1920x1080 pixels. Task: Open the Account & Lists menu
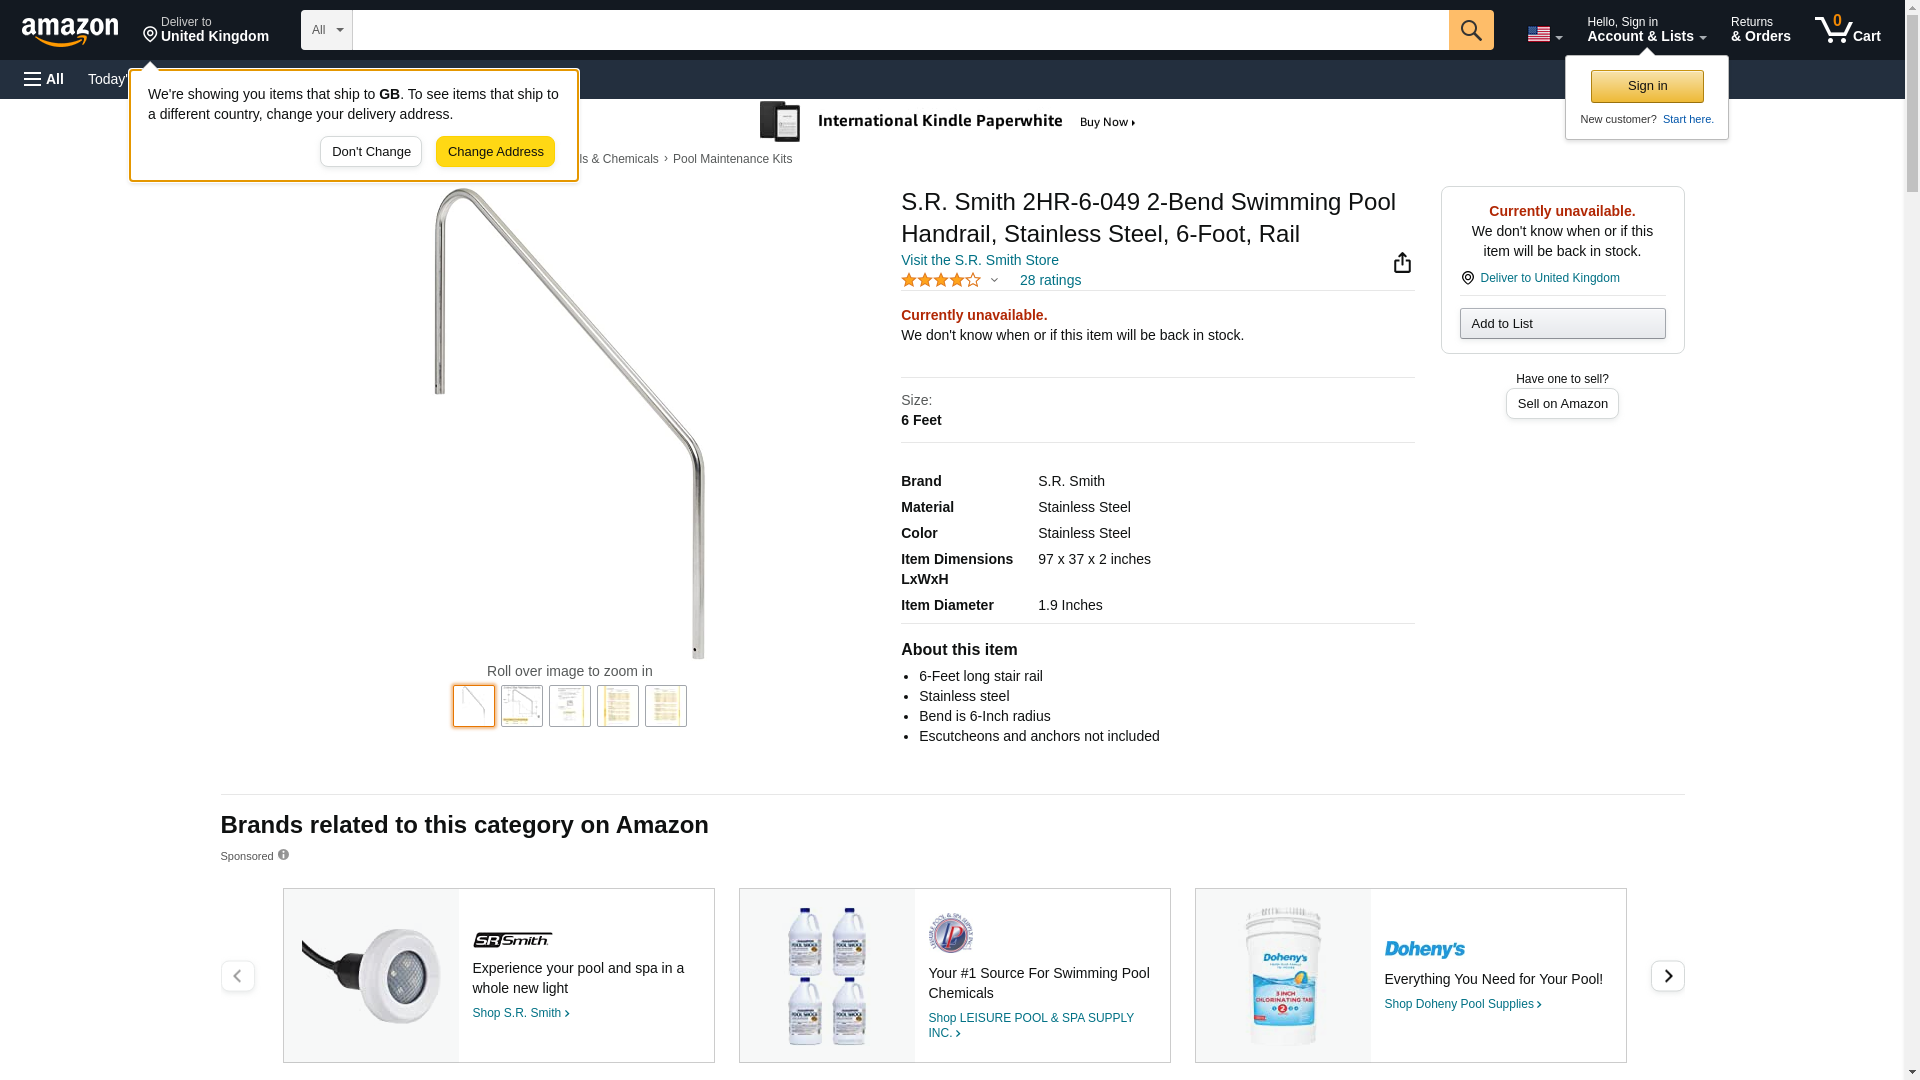pyautogui.click(x=1646, y=30)
